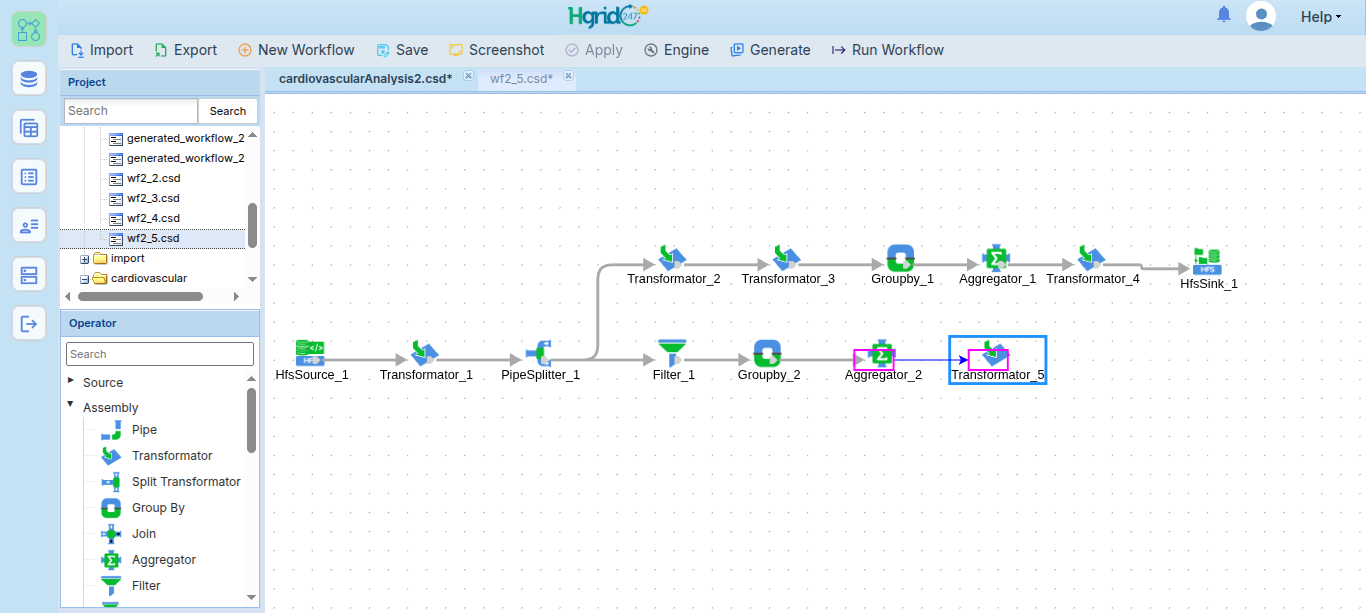Click the logout sidebar icon
The width and height of the screenshot is (1366, 613).
(29, 323)
